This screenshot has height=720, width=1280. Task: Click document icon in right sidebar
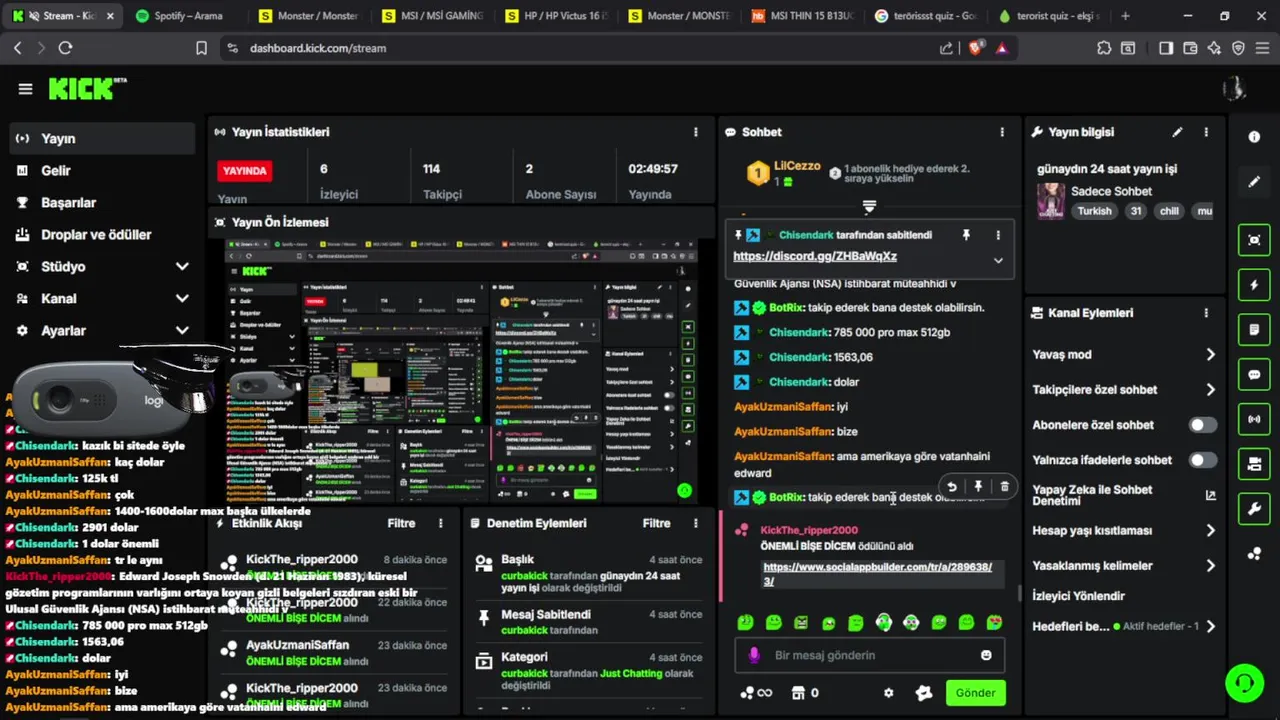coord(1254,329)
